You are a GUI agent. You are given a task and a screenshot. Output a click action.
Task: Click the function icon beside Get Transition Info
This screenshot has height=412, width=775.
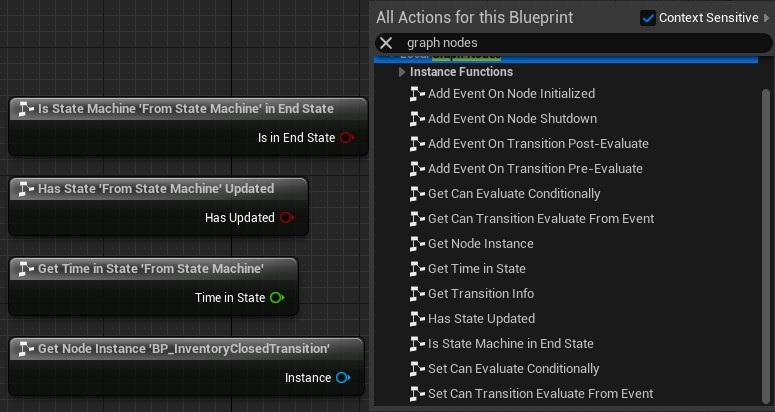417,294
